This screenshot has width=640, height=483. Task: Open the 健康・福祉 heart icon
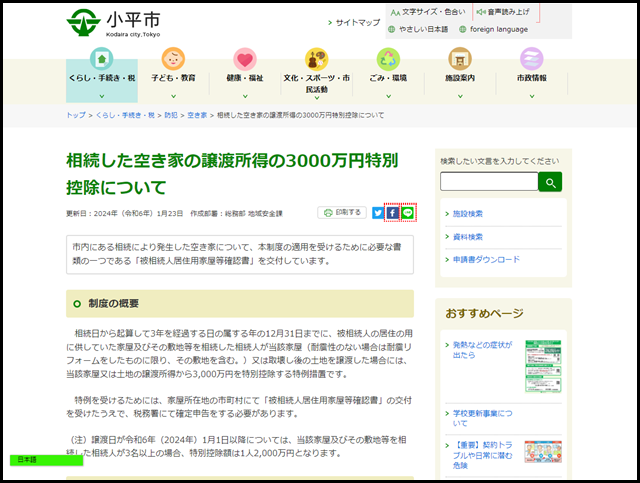(245, 59)
